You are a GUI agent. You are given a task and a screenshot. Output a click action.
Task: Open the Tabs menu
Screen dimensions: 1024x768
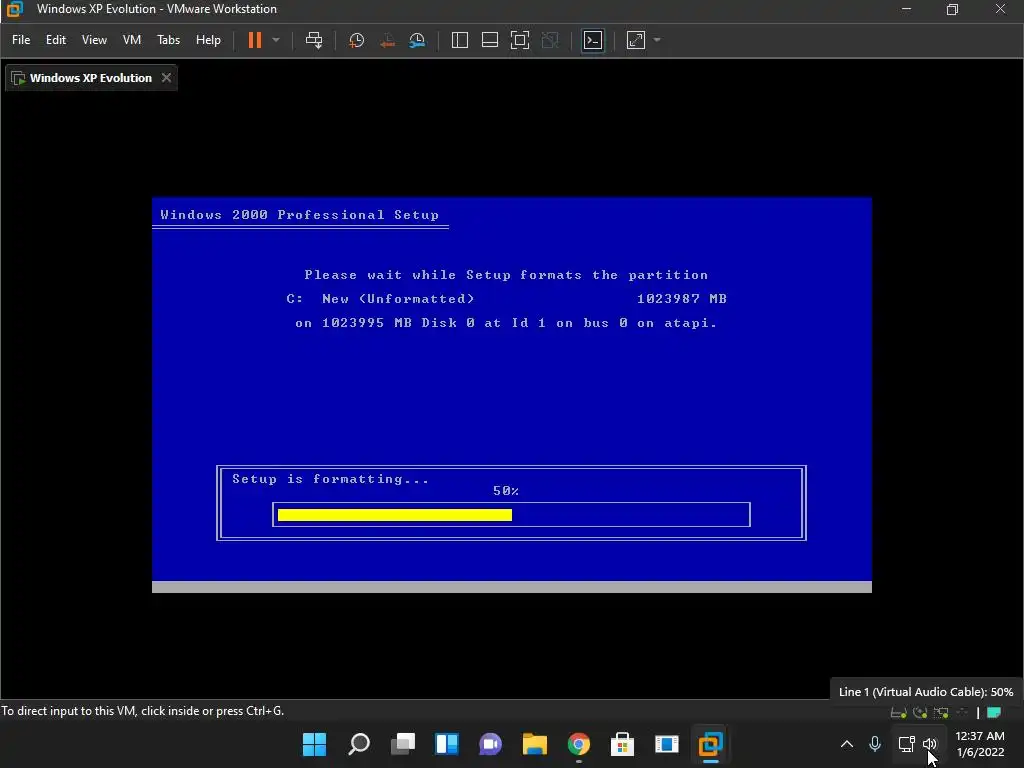(x=168, y=40)
